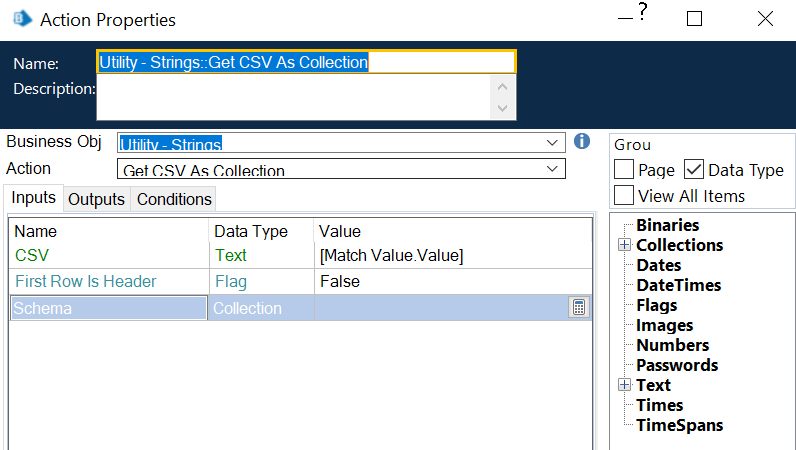Click the help question mark icon
This screenshot has height=450, width=796.
[x=643, y=13]
